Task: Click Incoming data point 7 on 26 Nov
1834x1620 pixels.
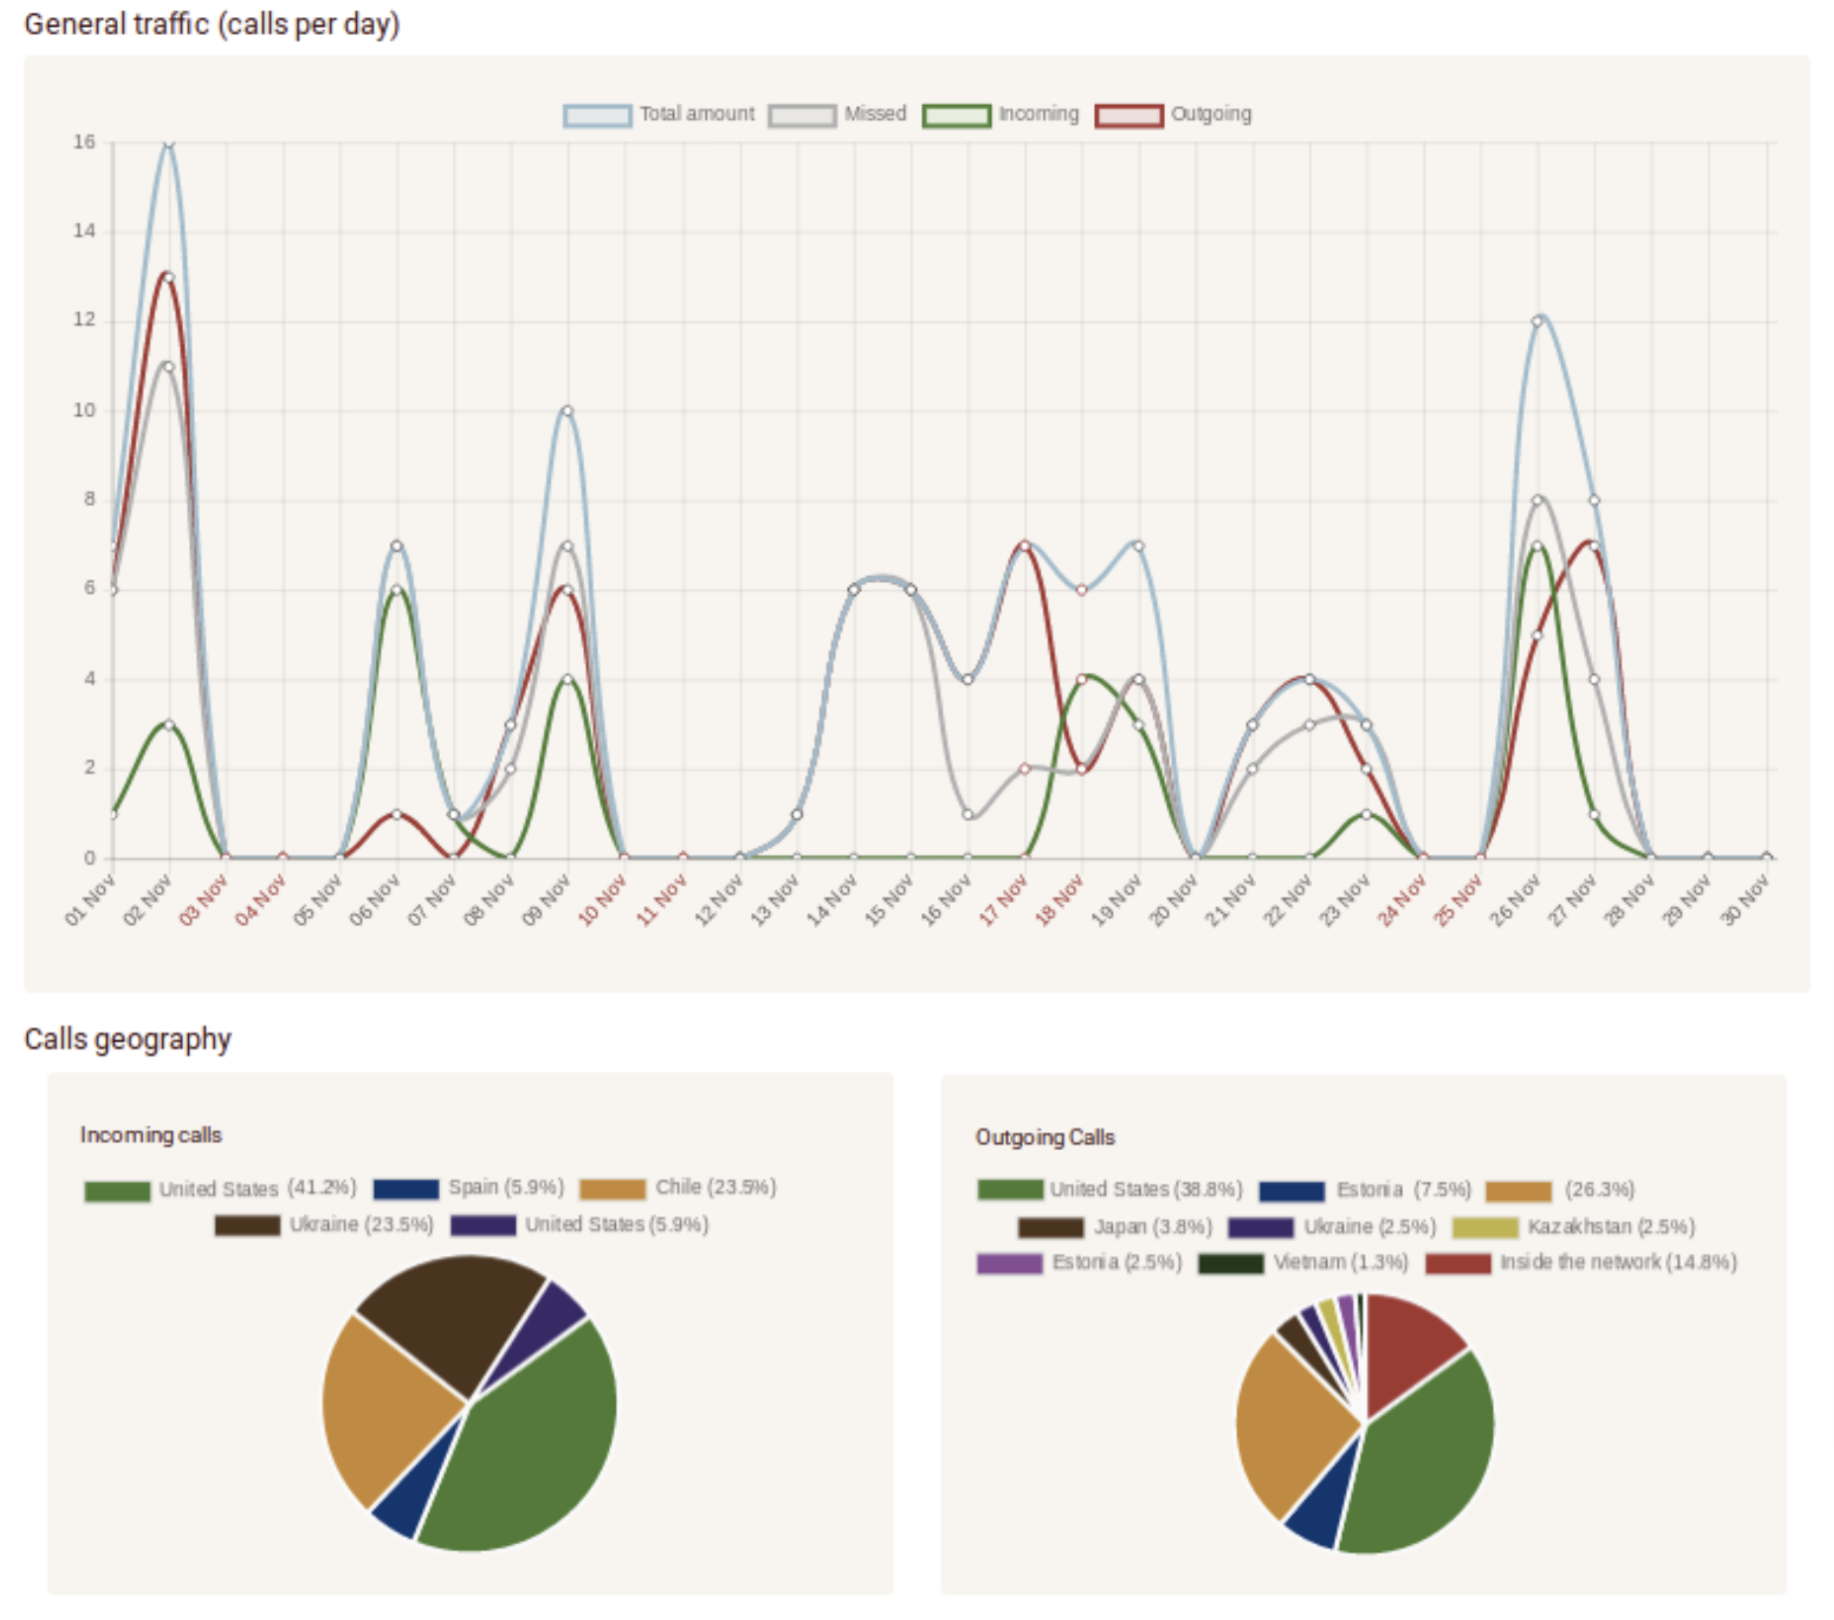Action: 1538,546
